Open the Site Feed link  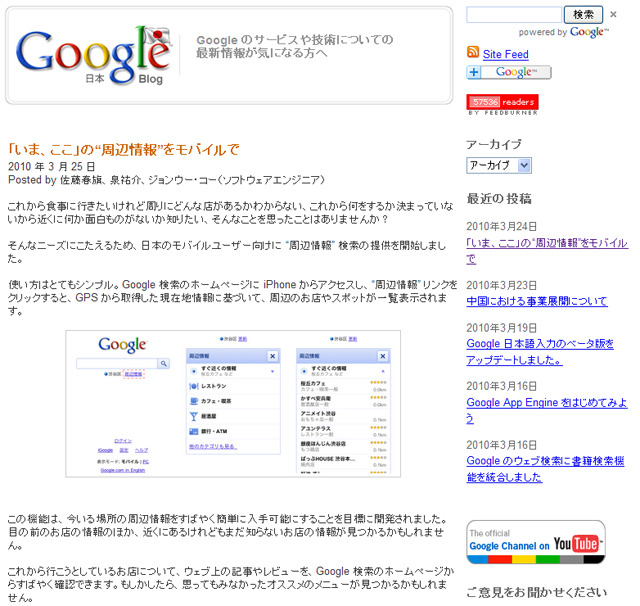tap(505, 54)
